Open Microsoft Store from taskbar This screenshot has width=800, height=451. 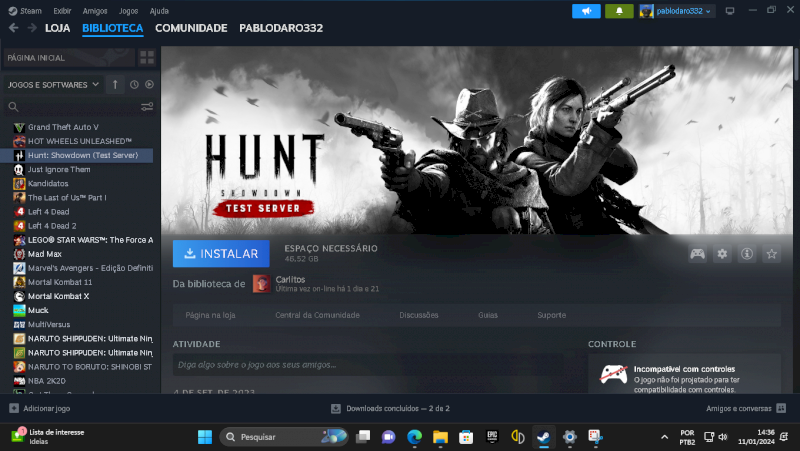[x=466, y=437]
